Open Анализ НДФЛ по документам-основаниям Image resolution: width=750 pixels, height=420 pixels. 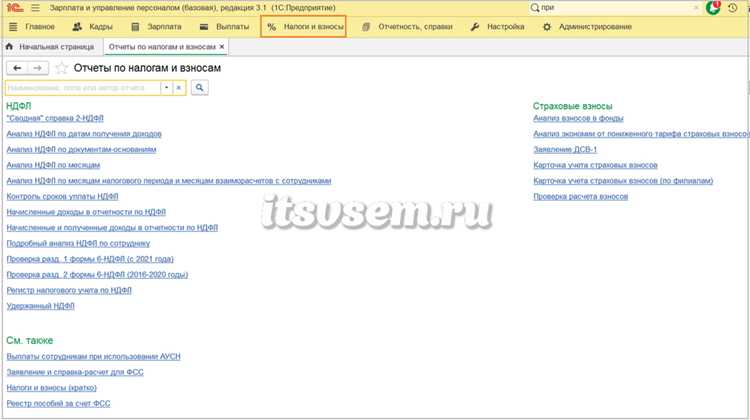pos(81,150)
